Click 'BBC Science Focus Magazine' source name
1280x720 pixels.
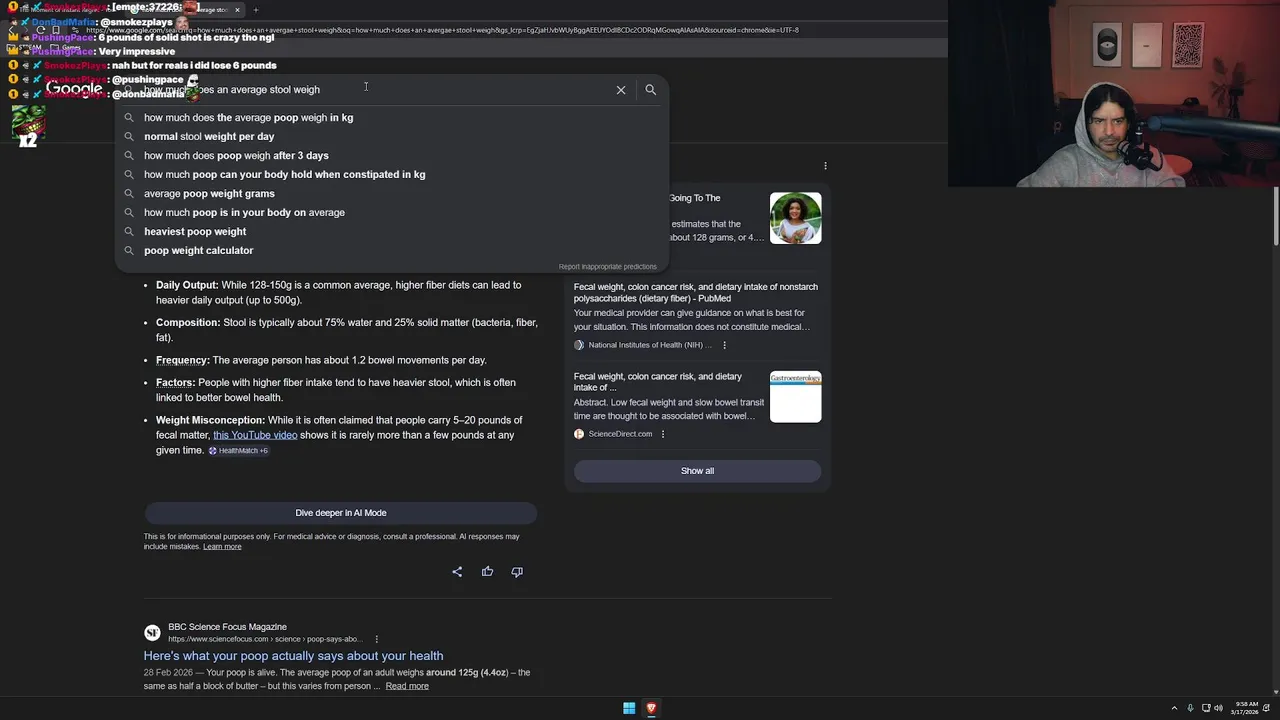click(227, 627)
